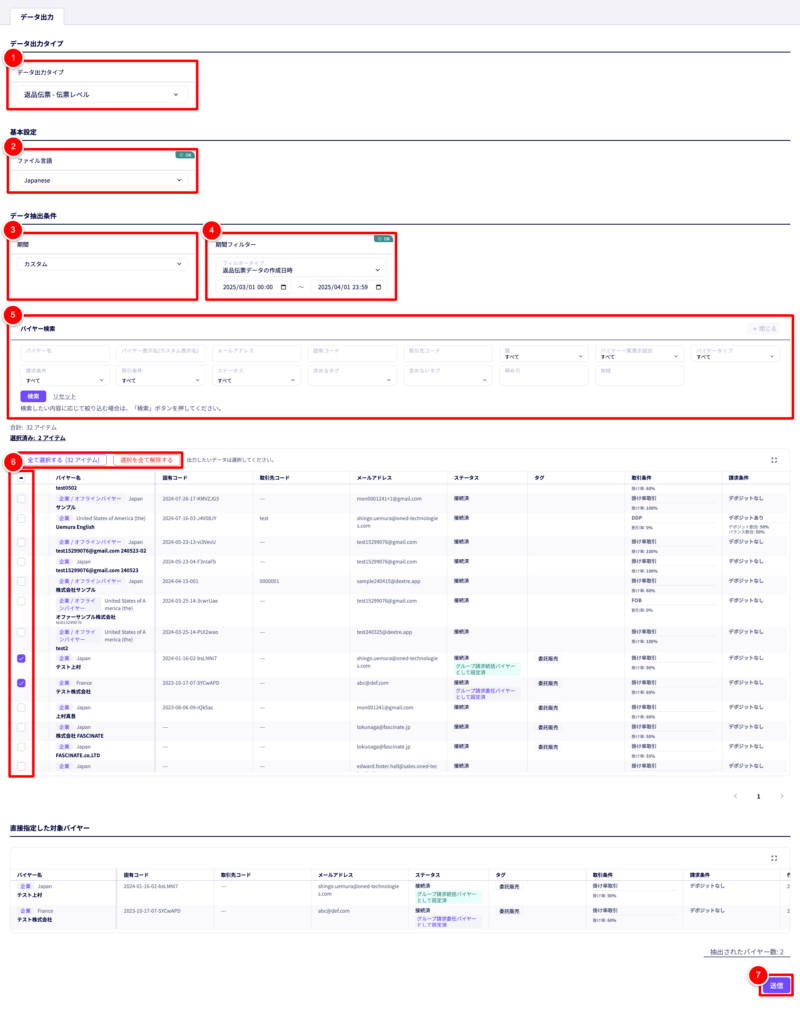Image resolution: width=800 pixels, height=1024 pixels.
Task: Click fullscreen icon above buyer list table
Action: [x=774, y=460]
